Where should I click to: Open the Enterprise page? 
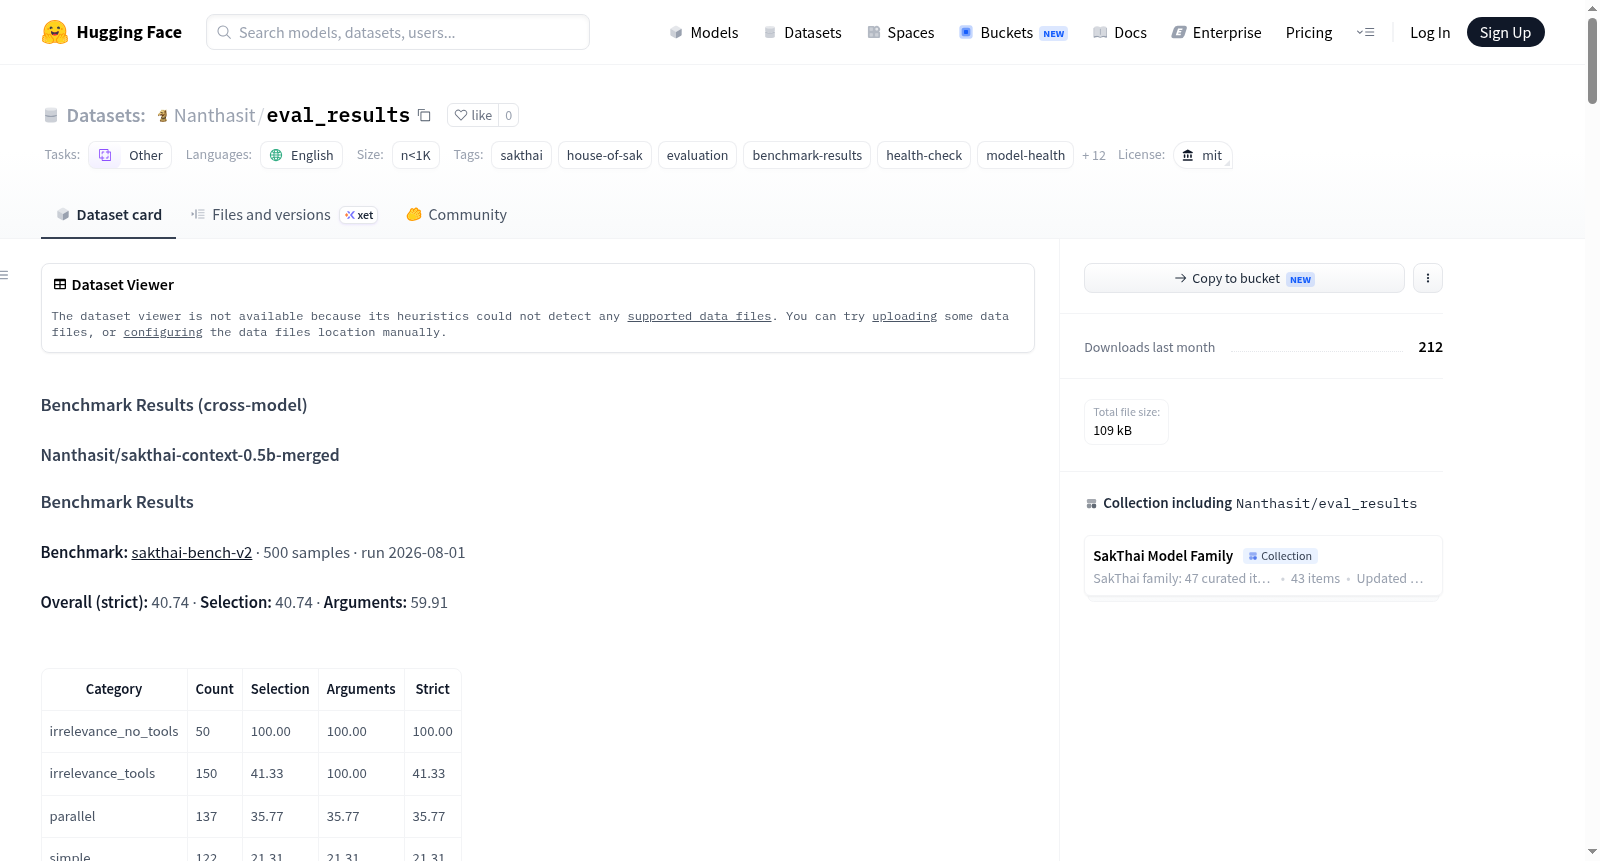point(1216,33)
